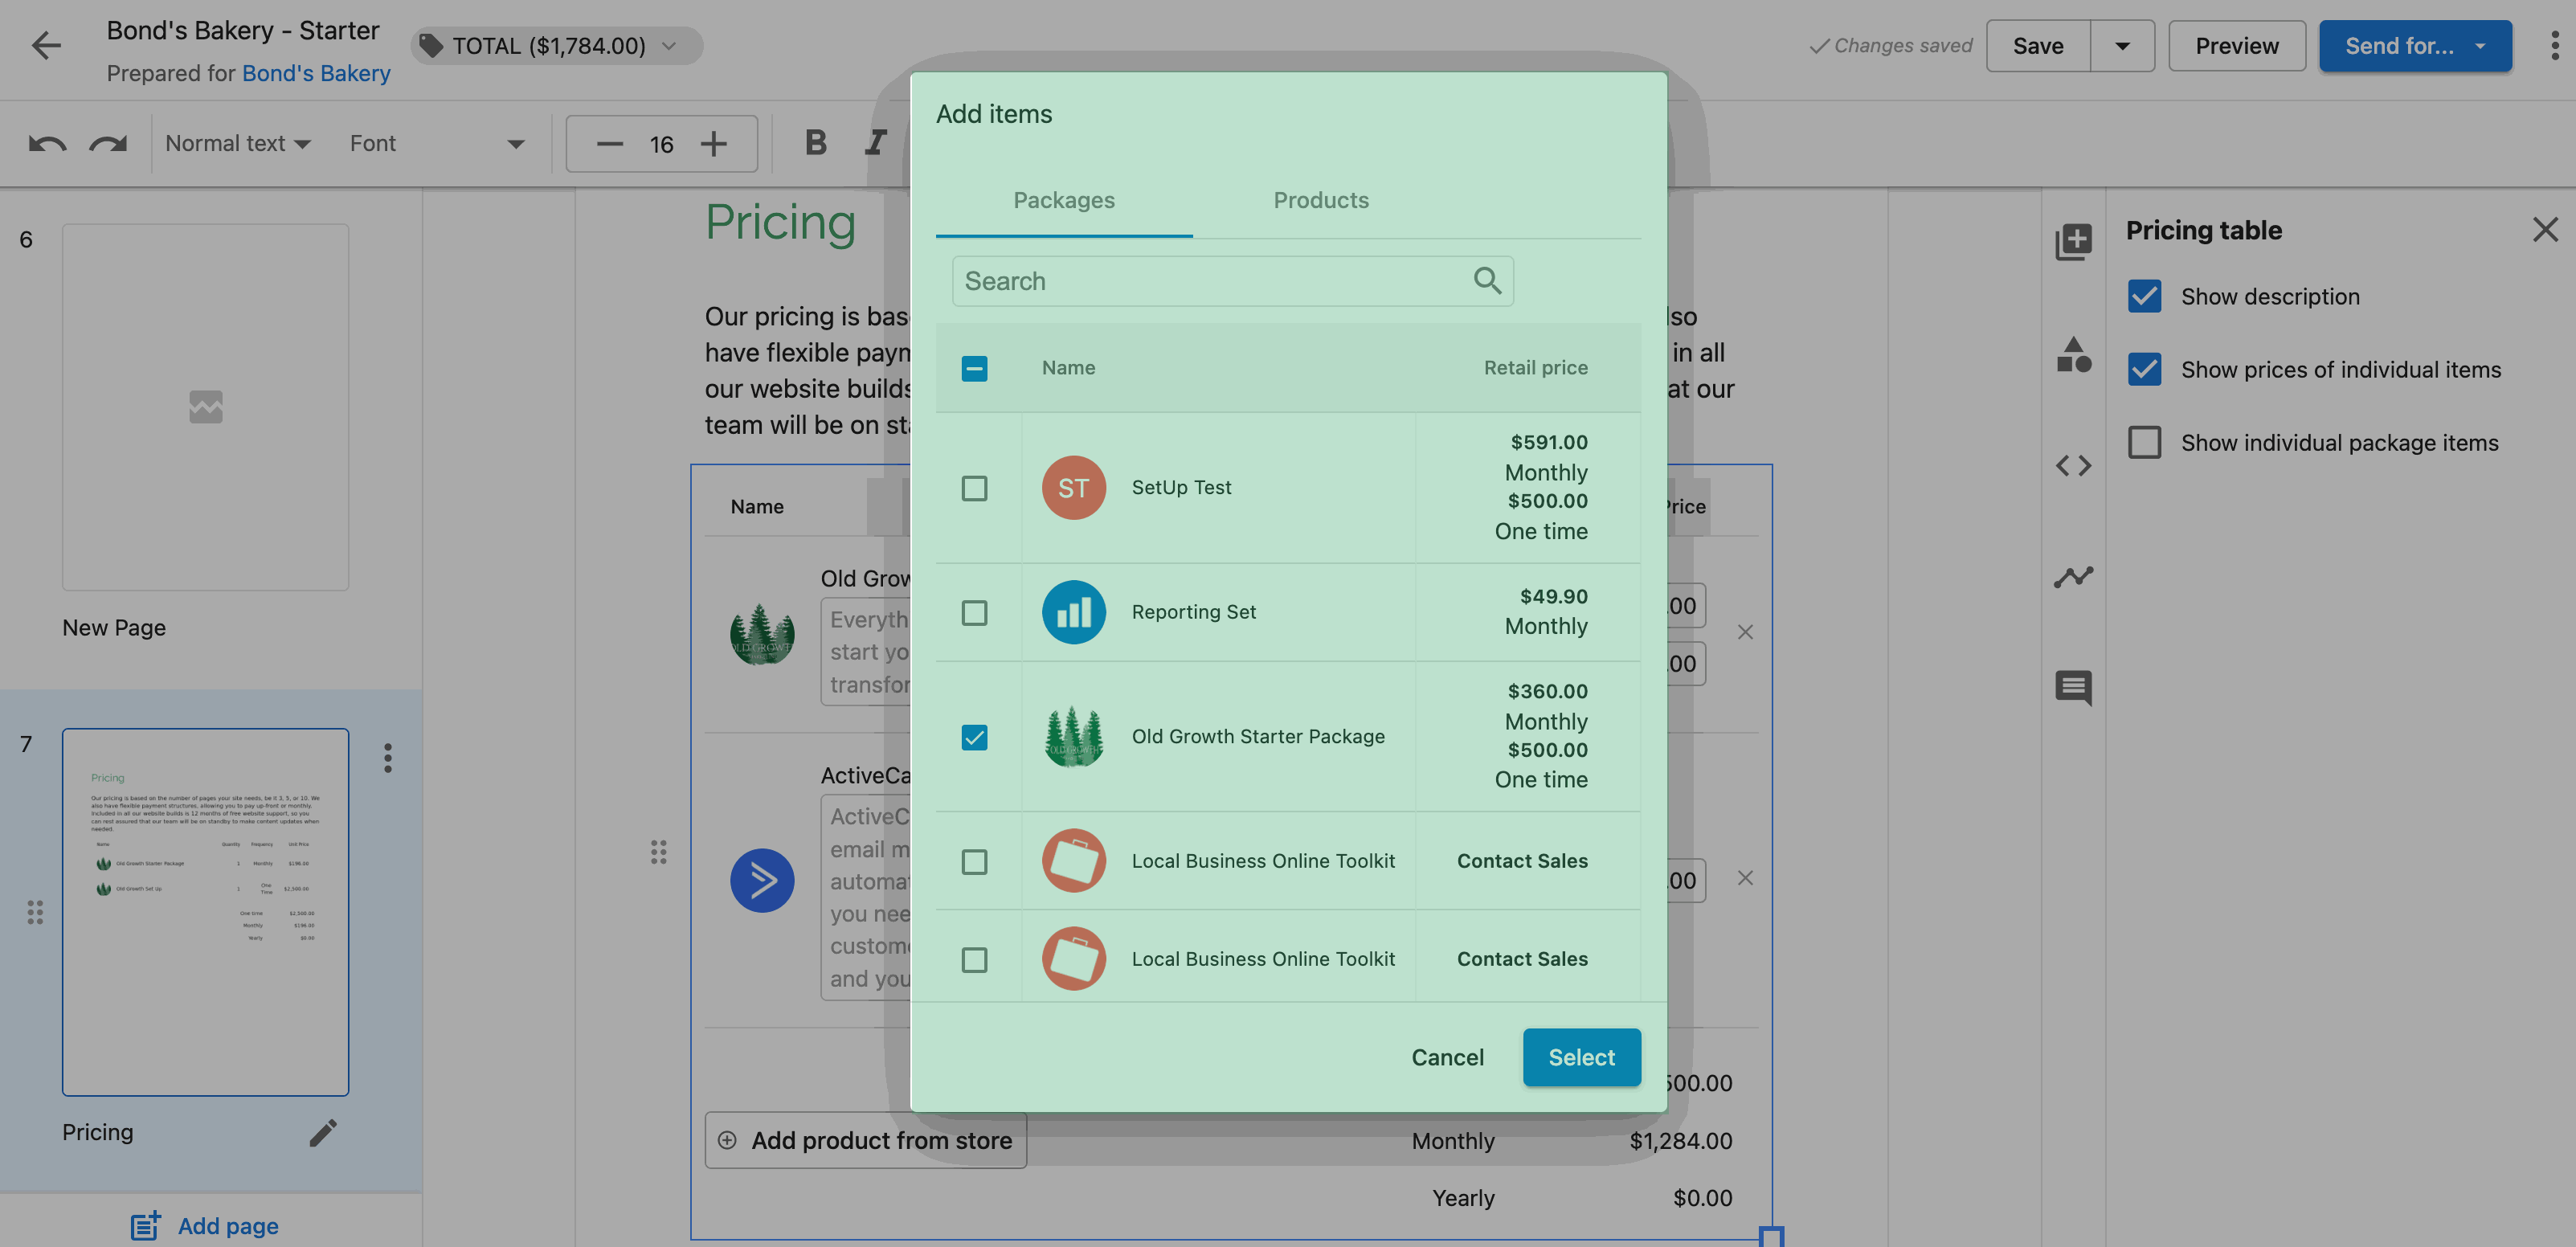Decrease font size with minus button
This screenshot has width=2576, height=1247.
[609, 144]
